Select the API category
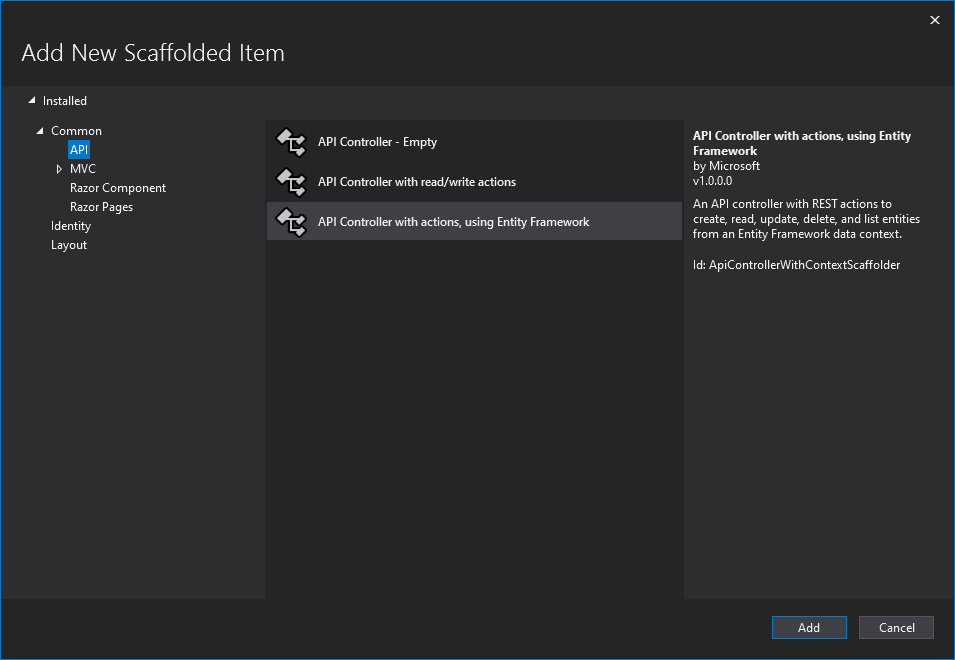 point(79,150)
